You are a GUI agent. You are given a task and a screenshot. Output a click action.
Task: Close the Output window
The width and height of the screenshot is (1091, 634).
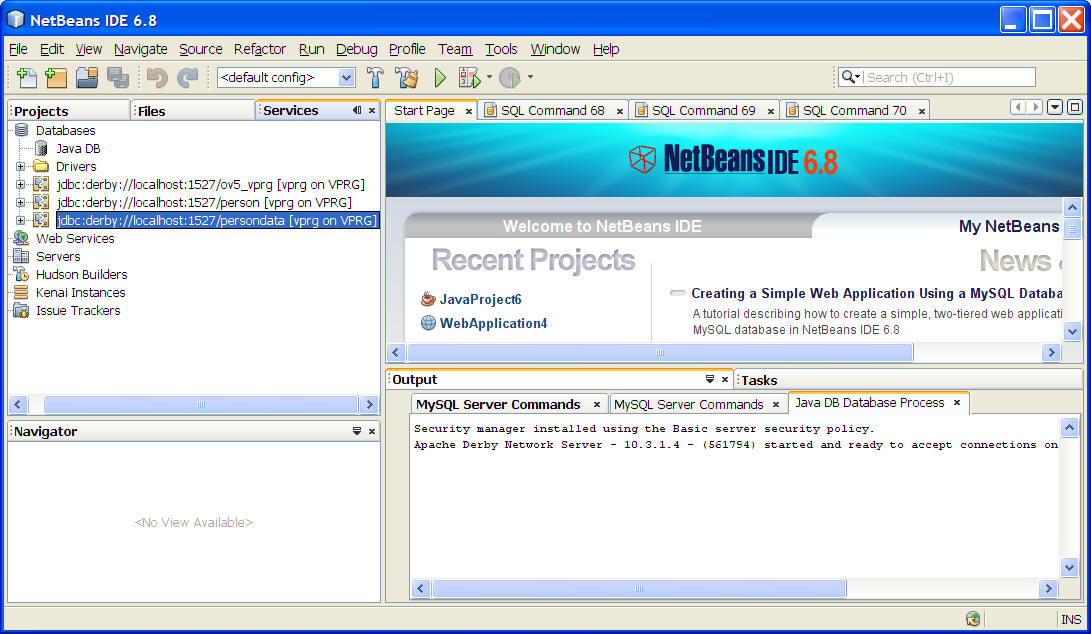725,379
